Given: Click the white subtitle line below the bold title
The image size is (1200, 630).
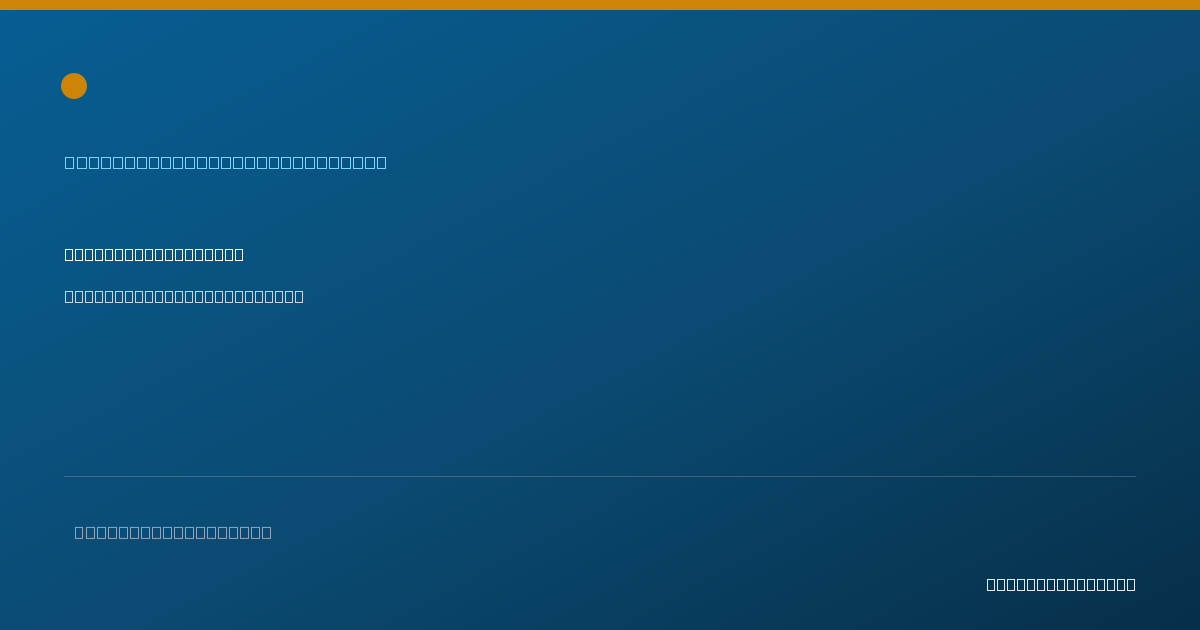Looking at the screenshot, I should point(184,296).
